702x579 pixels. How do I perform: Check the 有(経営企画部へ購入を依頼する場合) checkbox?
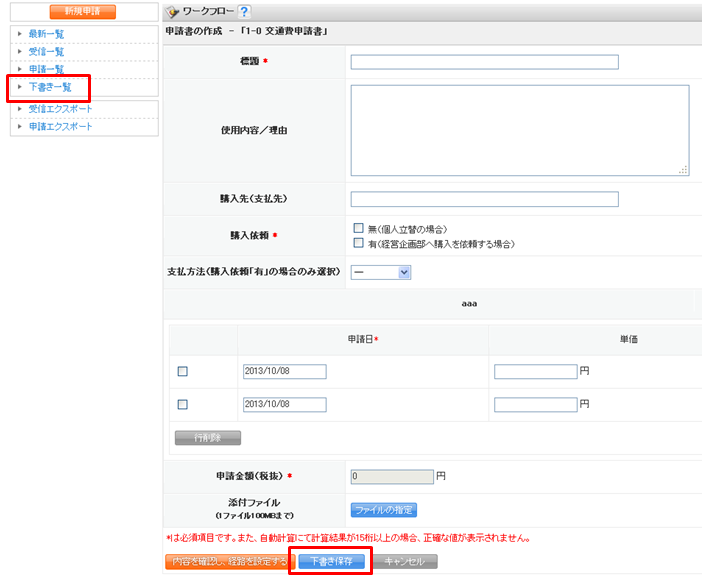[358, 243]
